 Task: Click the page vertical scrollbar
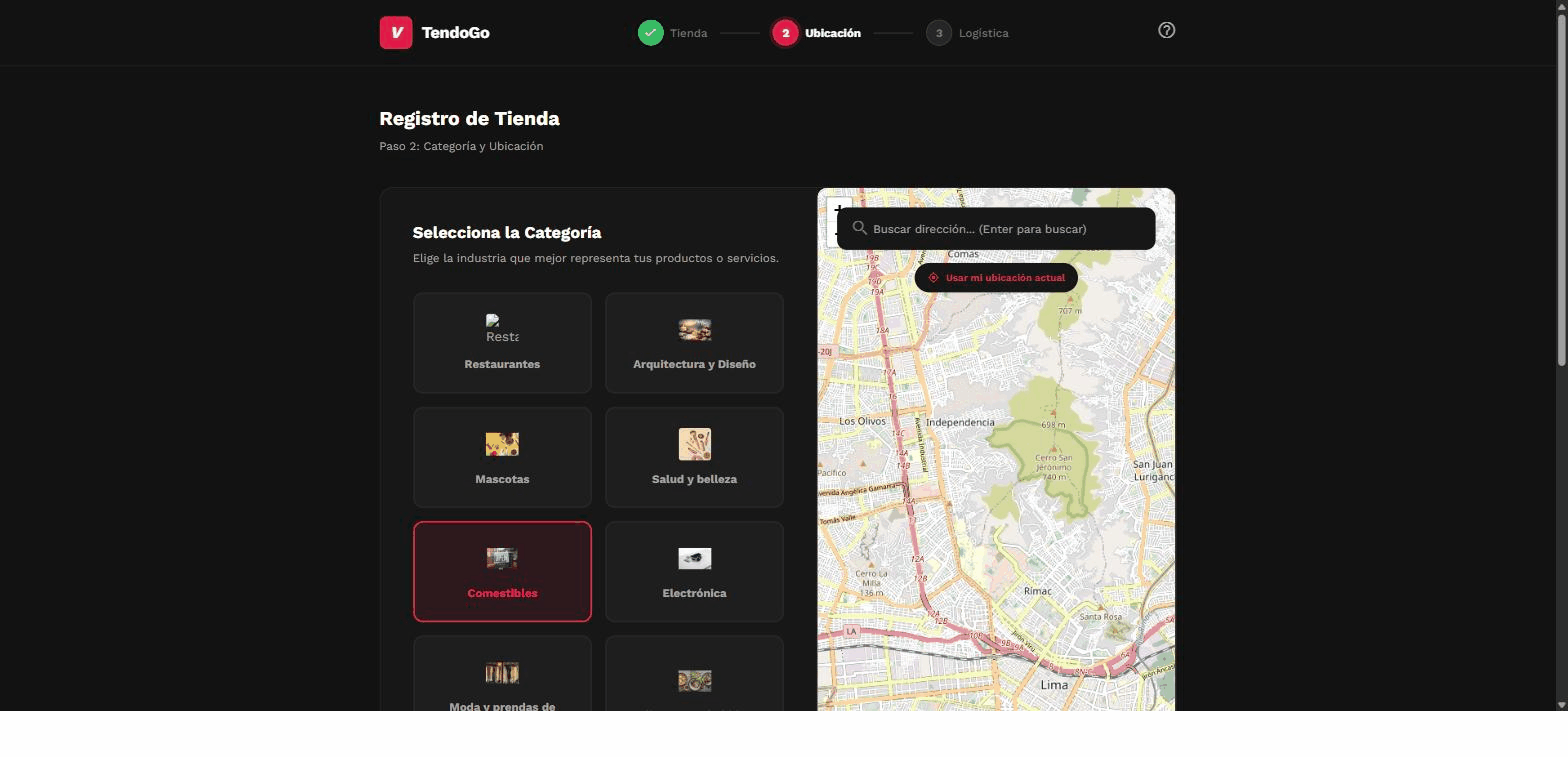coord(1561,190)
